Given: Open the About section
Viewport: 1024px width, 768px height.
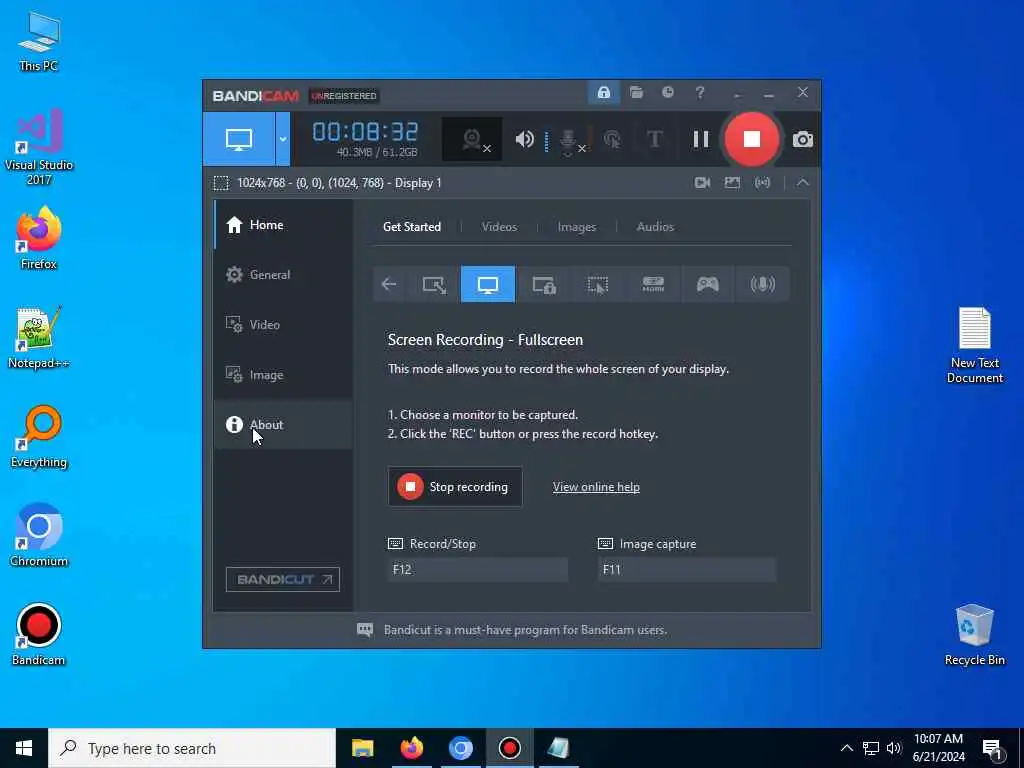Looking at the screenshot, I should 283,424.
